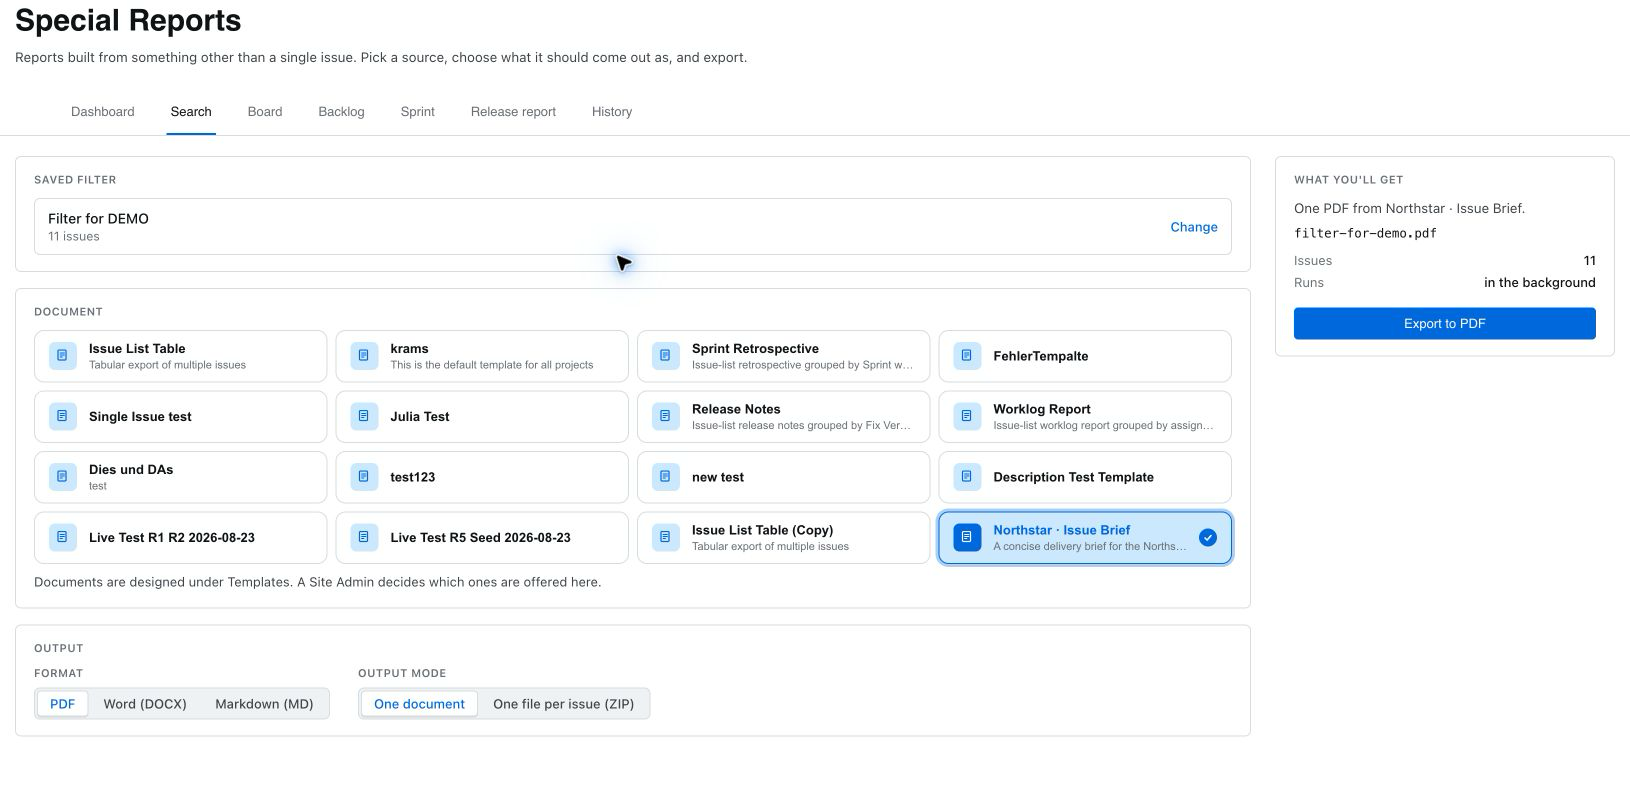Click the document icon on test123 card
The width and height of the screenshot is (1630, 810).
click(x=364, y=477)
